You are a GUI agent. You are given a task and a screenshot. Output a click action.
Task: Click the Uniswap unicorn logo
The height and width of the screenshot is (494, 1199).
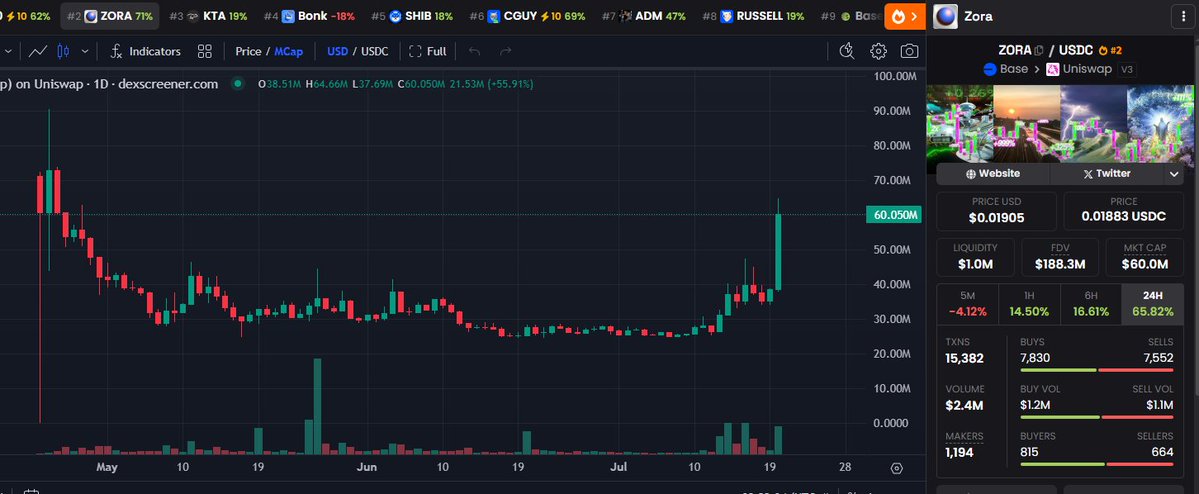tap(1052, 69)
